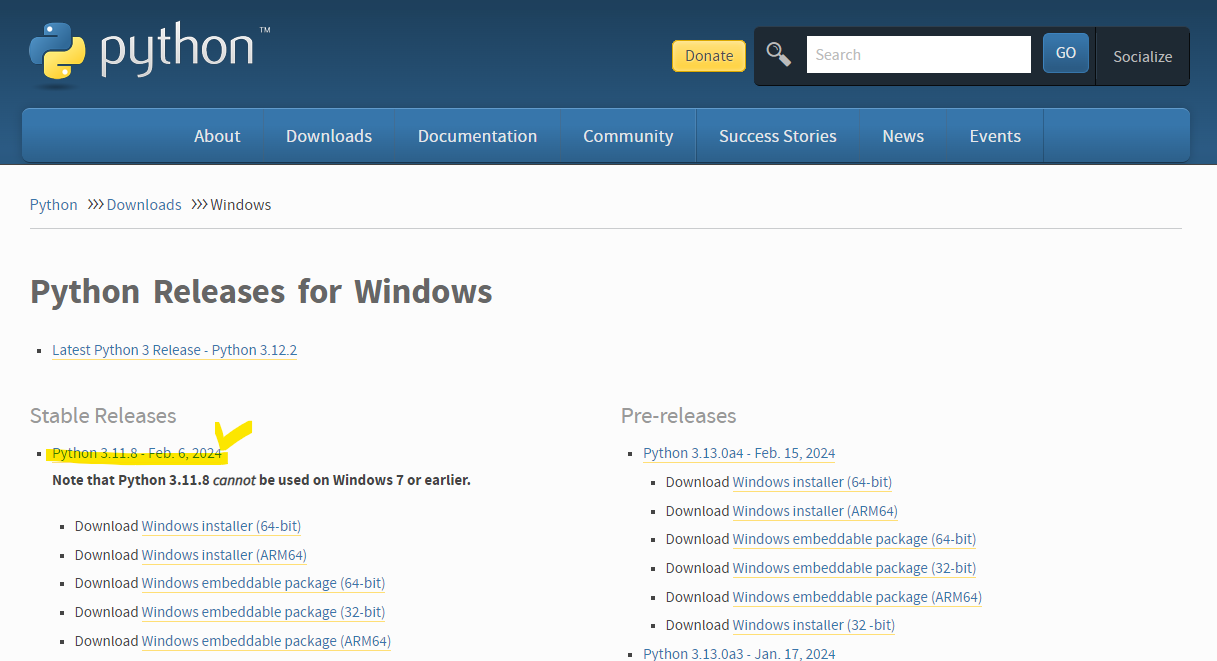Image resolution: width=1217 pixels, height=661 pixels.
Task: Click the Donate button
Action: point(709,56)
